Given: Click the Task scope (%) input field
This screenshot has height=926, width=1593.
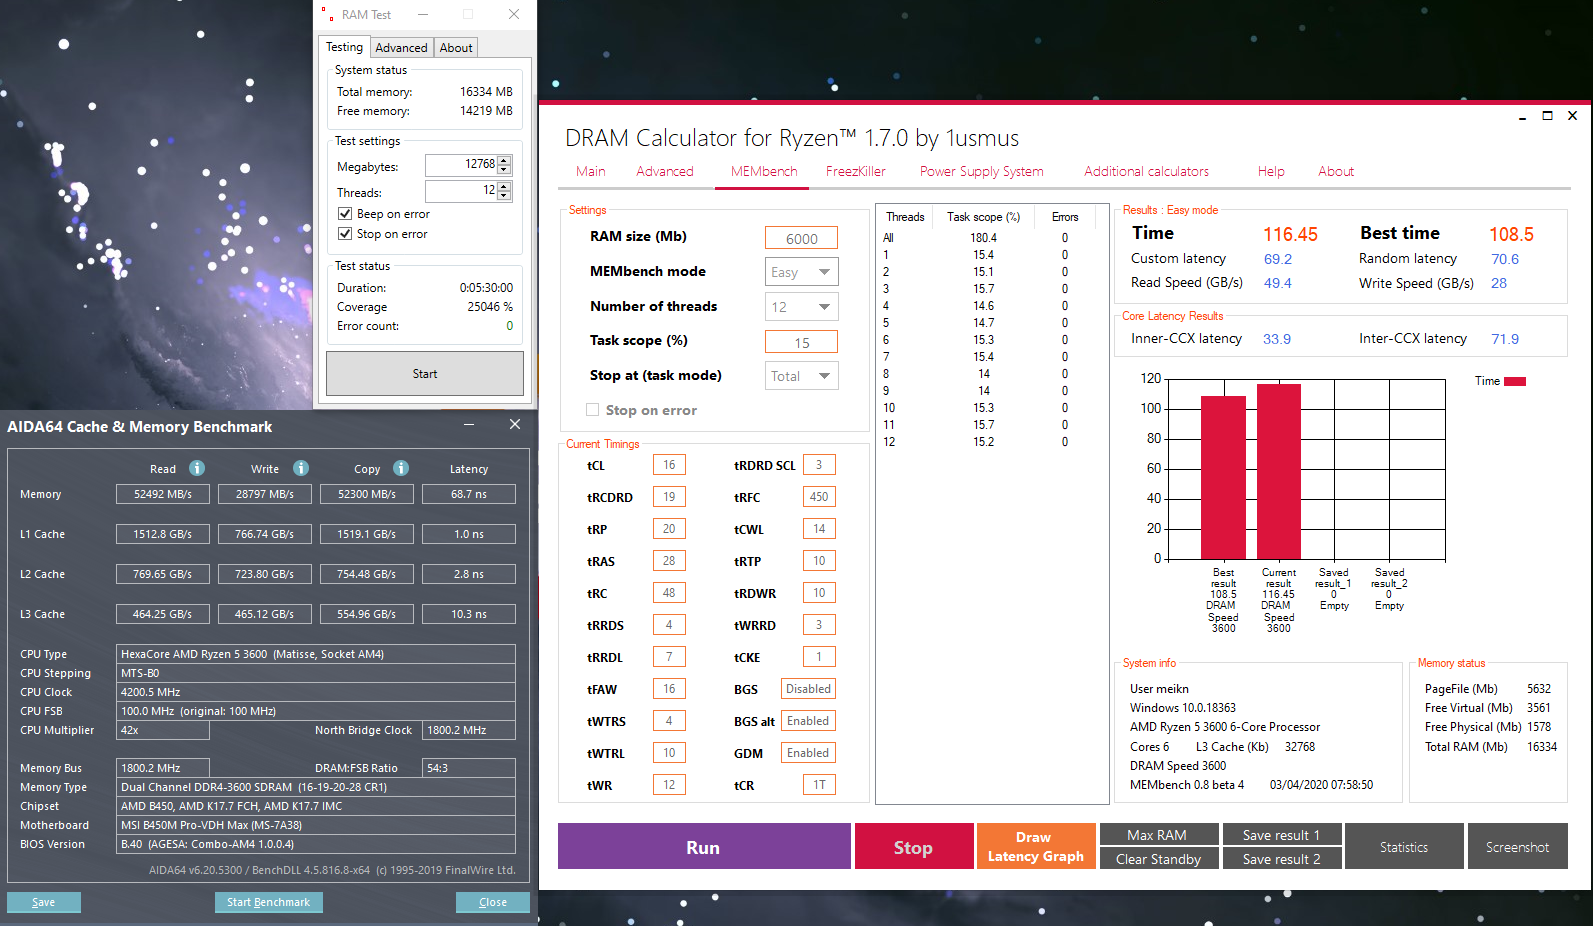Looking at the screenshot, I should (x=801, y=342).
